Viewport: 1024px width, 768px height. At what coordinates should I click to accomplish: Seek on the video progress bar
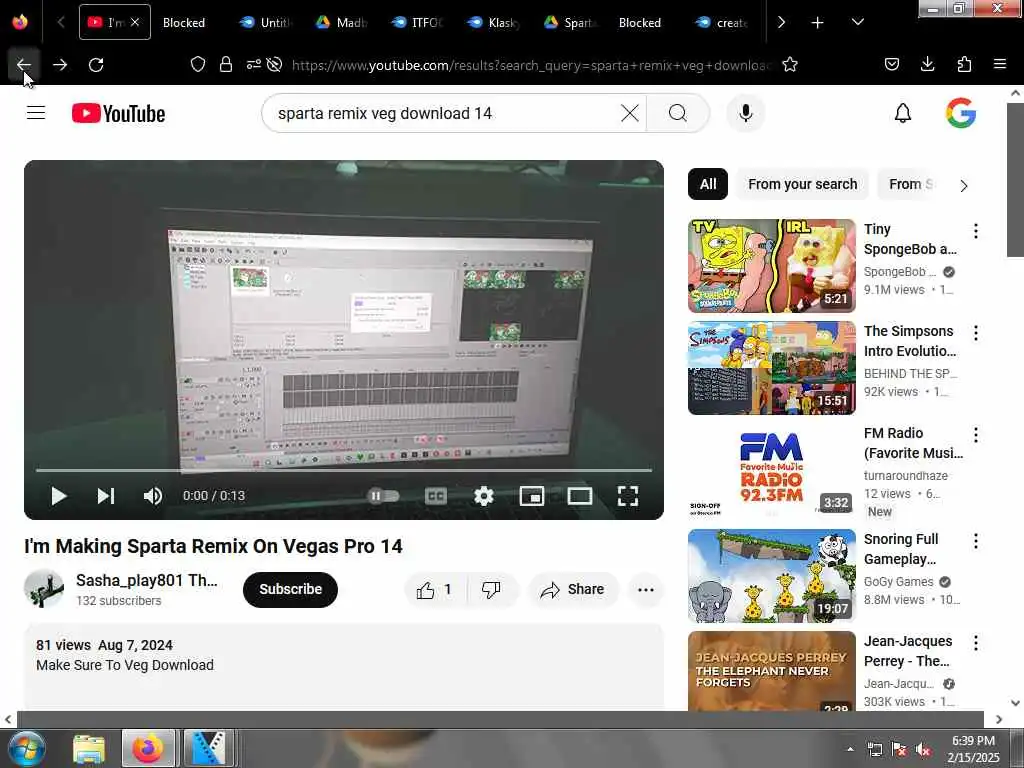[x=344, y=470]
